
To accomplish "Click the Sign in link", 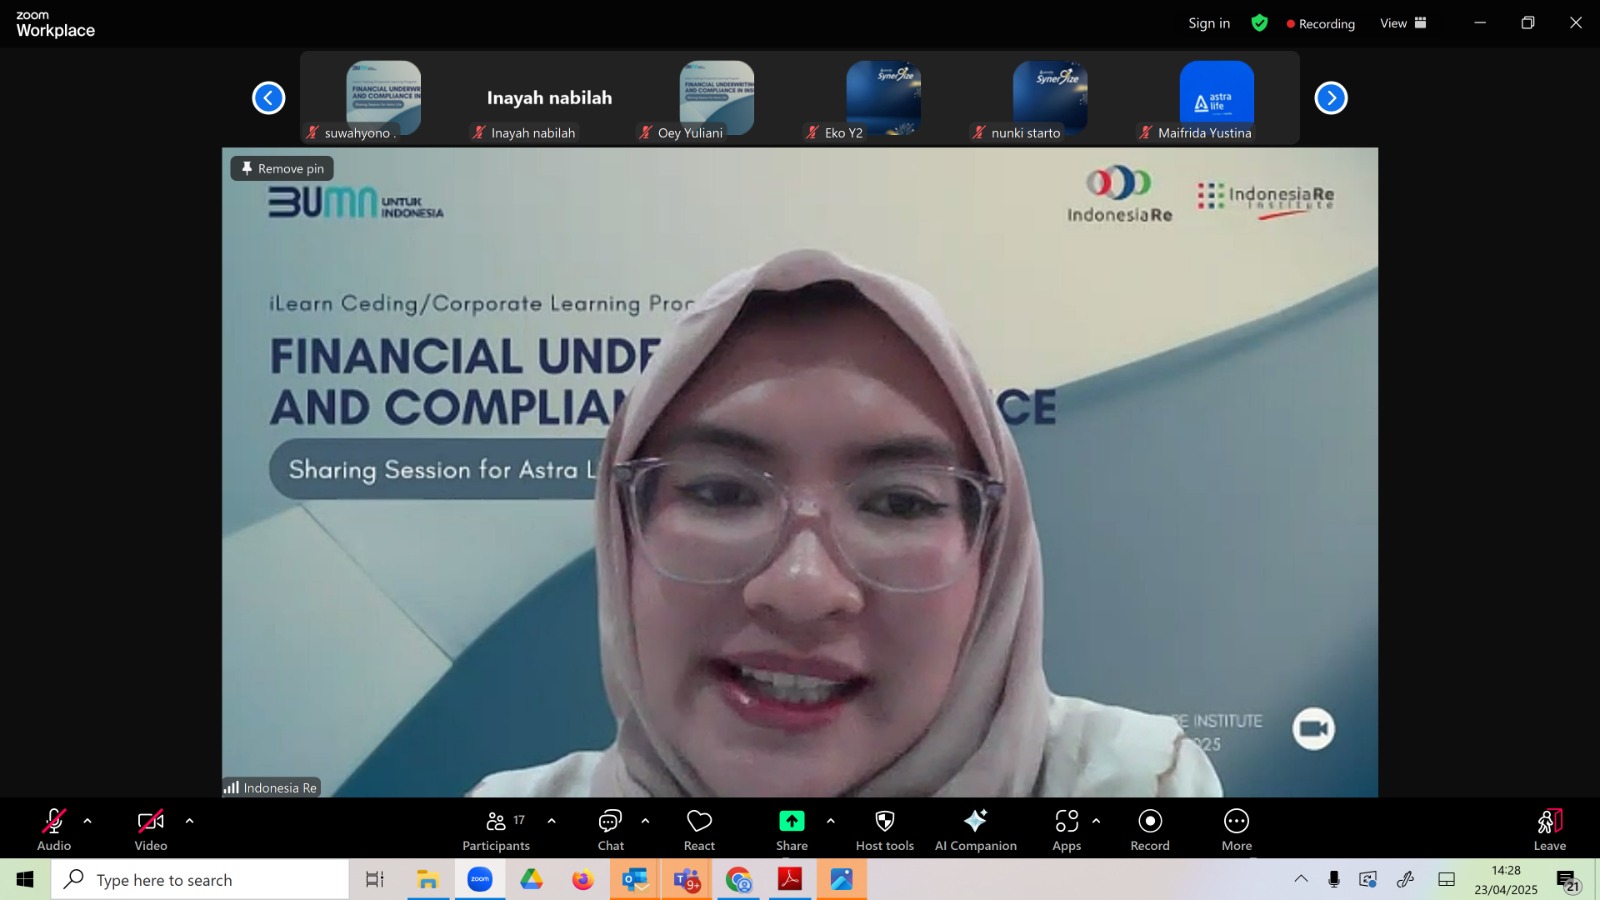I will click(1209, 23).
